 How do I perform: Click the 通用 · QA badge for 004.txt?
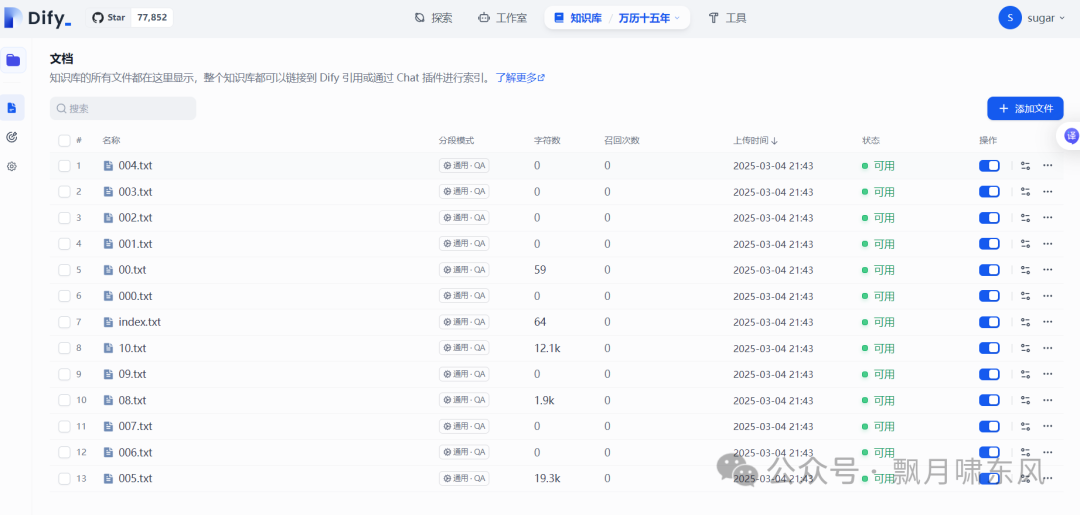point(464,166)
